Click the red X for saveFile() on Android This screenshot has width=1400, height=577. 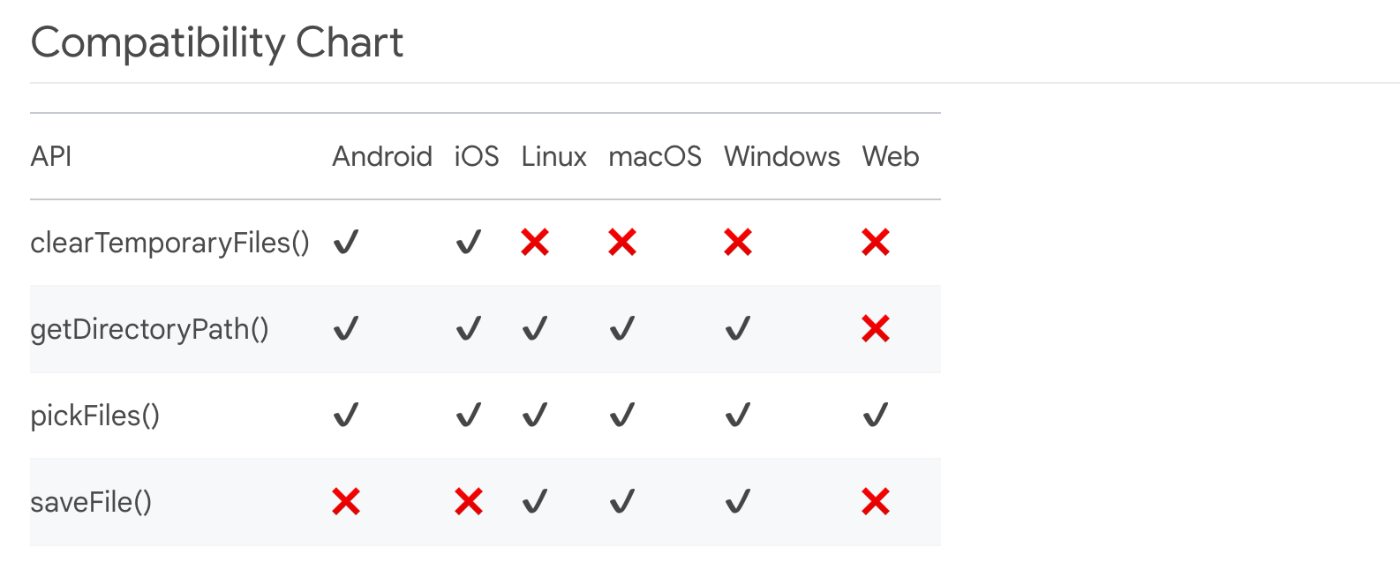346,501
